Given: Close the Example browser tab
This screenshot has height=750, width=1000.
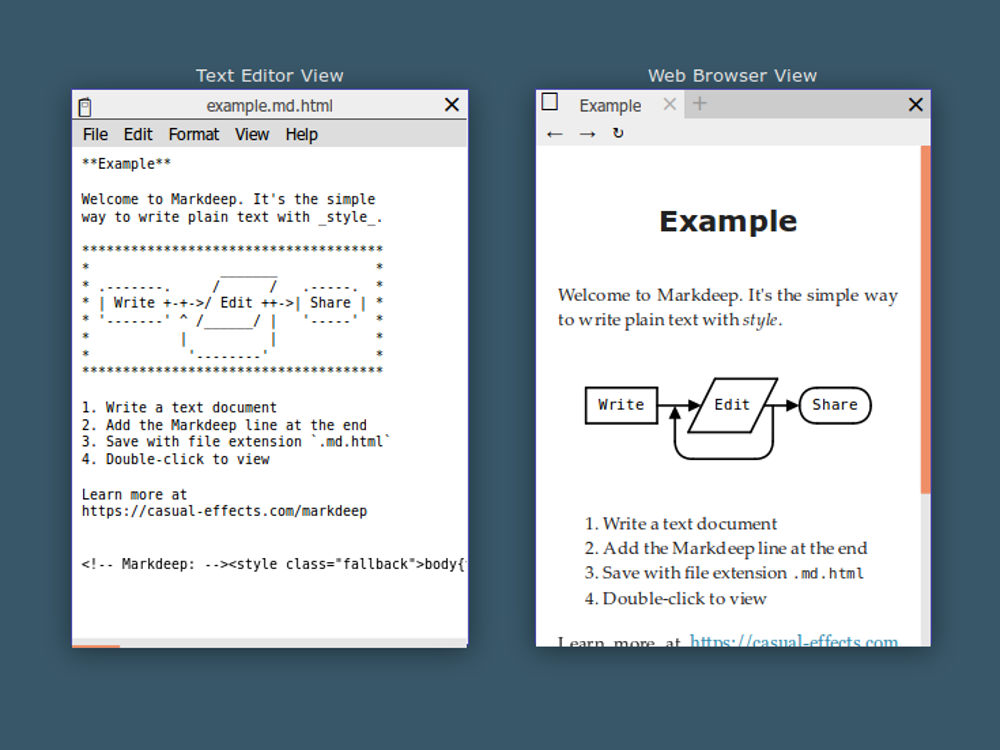Looking at the screenshot, I should (x=670, y=104).
